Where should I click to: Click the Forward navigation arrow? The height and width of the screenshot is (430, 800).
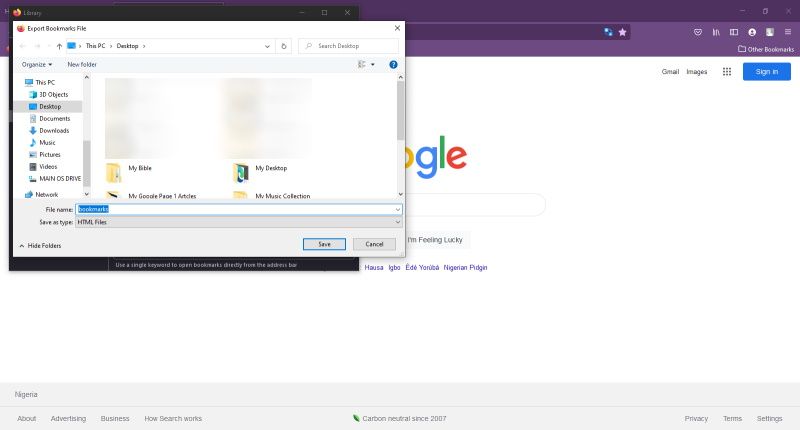(x=37, y=46)
